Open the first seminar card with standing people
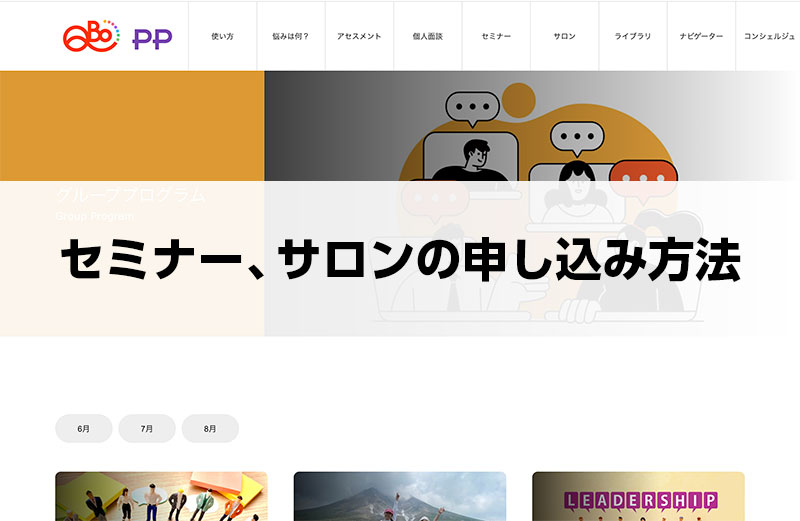Screen dimensions: 800x521 coord(161,497)
